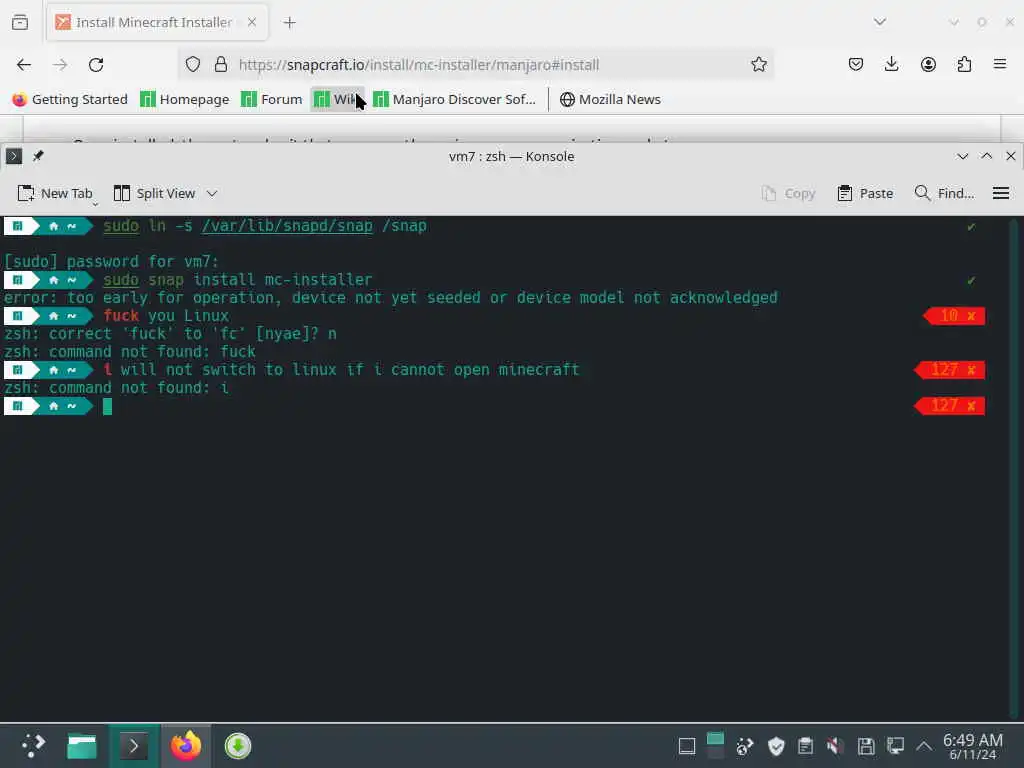The image size is (1024, 768).
Task: Open Dolphin file manager from taskbar
Action: pyautogui.click(x=82, y=746)
